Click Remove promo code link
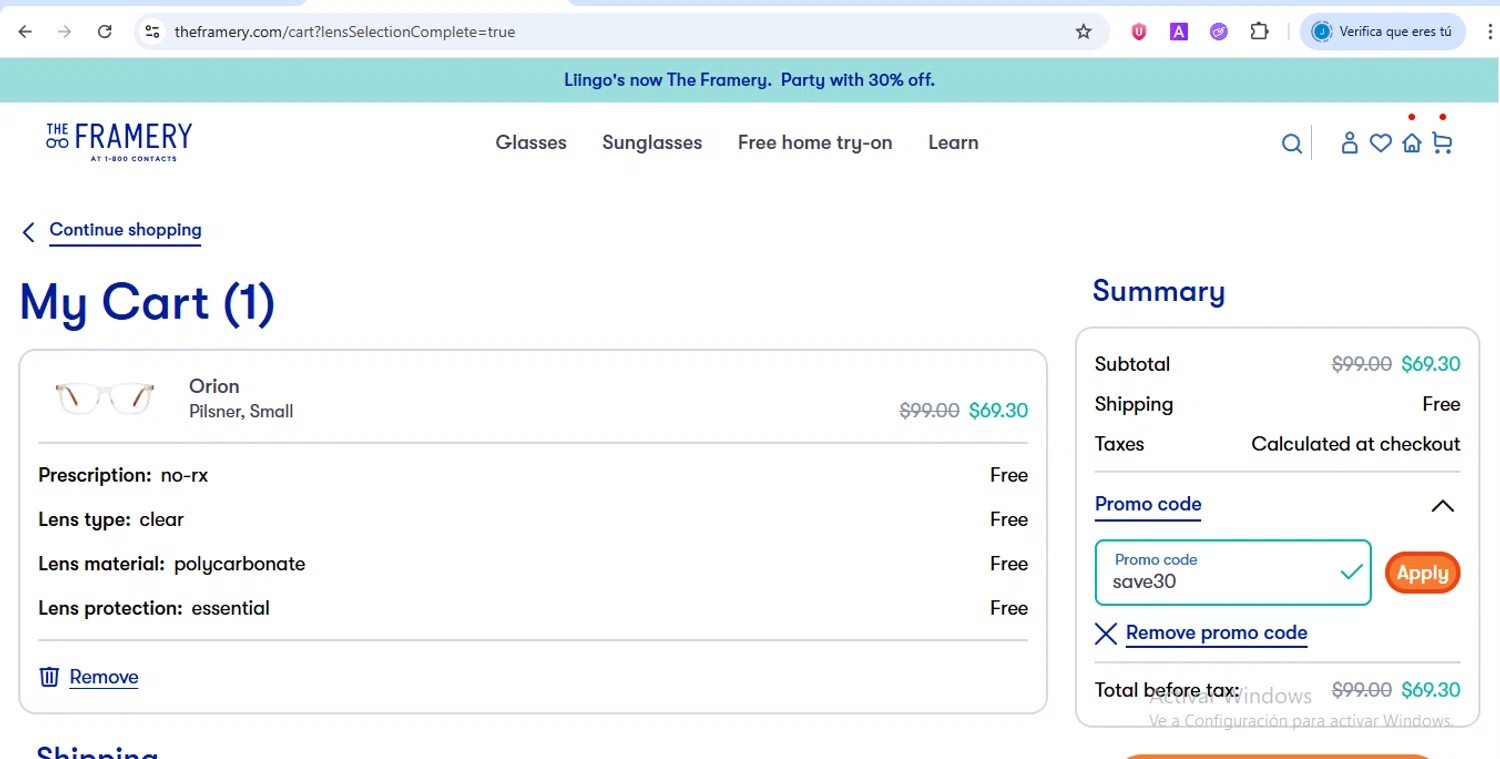 tap(1217, 633)
